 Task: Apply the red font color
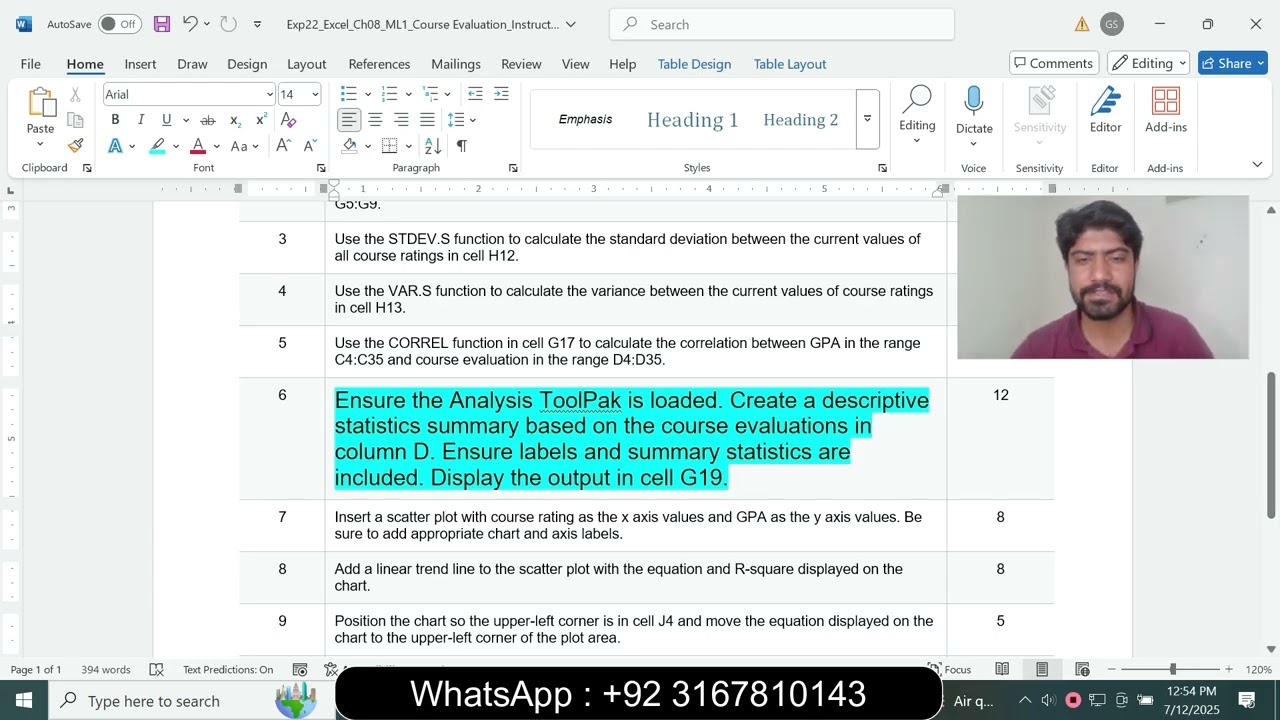point(198,146)
